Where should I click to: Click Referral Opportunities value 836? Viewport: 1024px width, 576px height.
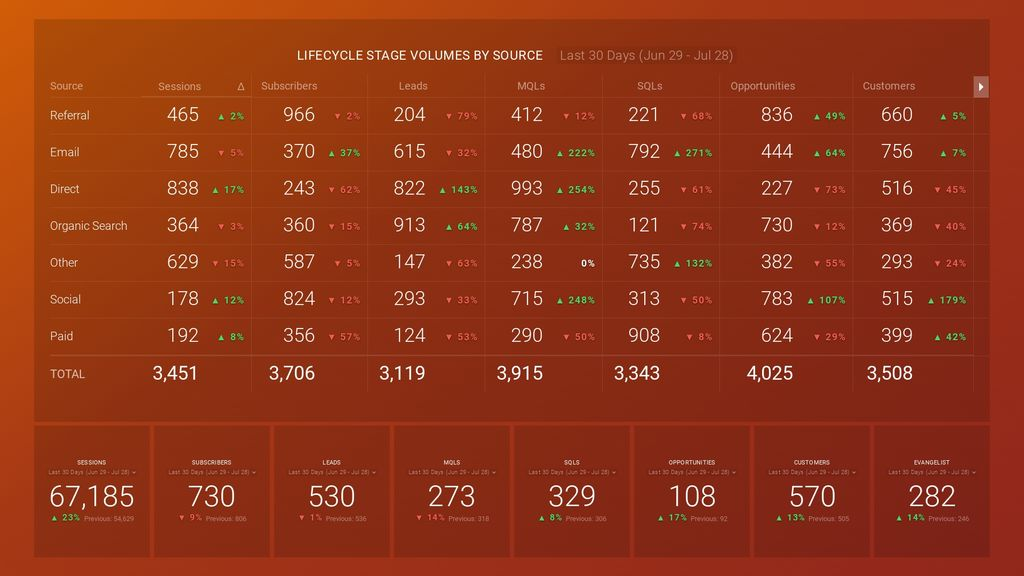(x=776, y=115)
